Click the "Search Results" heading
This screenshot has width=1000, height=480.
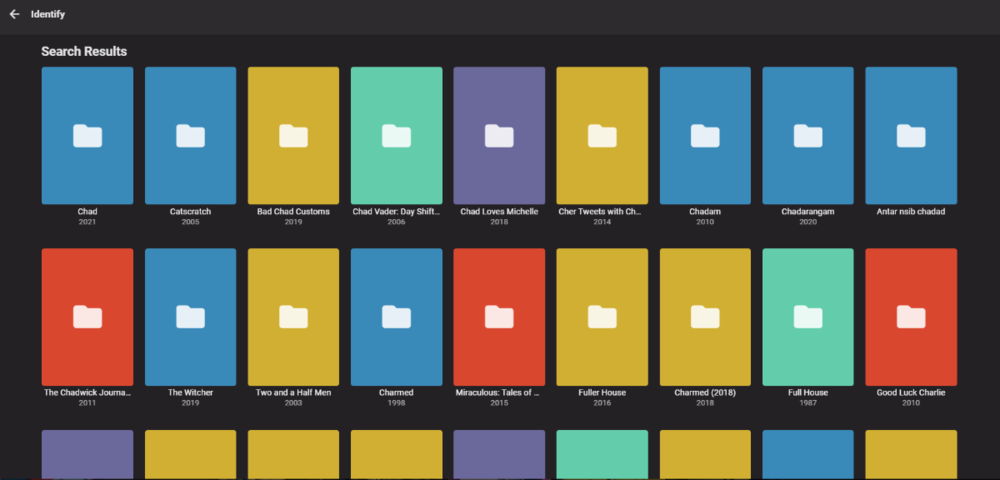(84, 52)
